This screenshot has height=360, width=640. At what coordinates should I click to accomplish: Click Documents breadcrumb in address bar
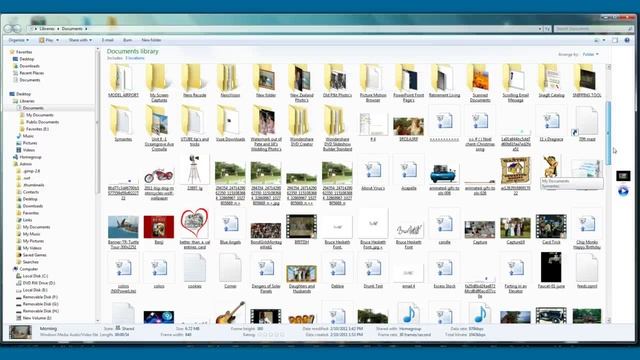pos(72,29)
